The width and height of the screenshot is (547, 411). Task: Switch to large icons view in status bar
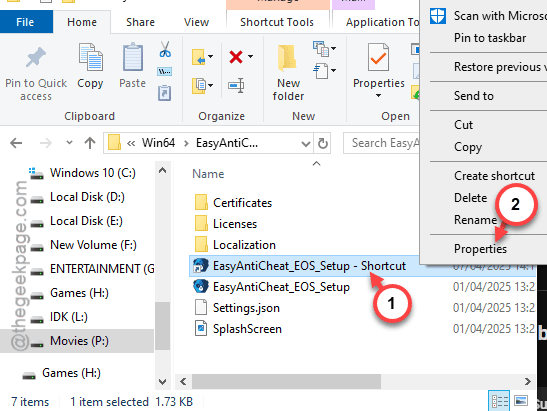pos(521,401)
